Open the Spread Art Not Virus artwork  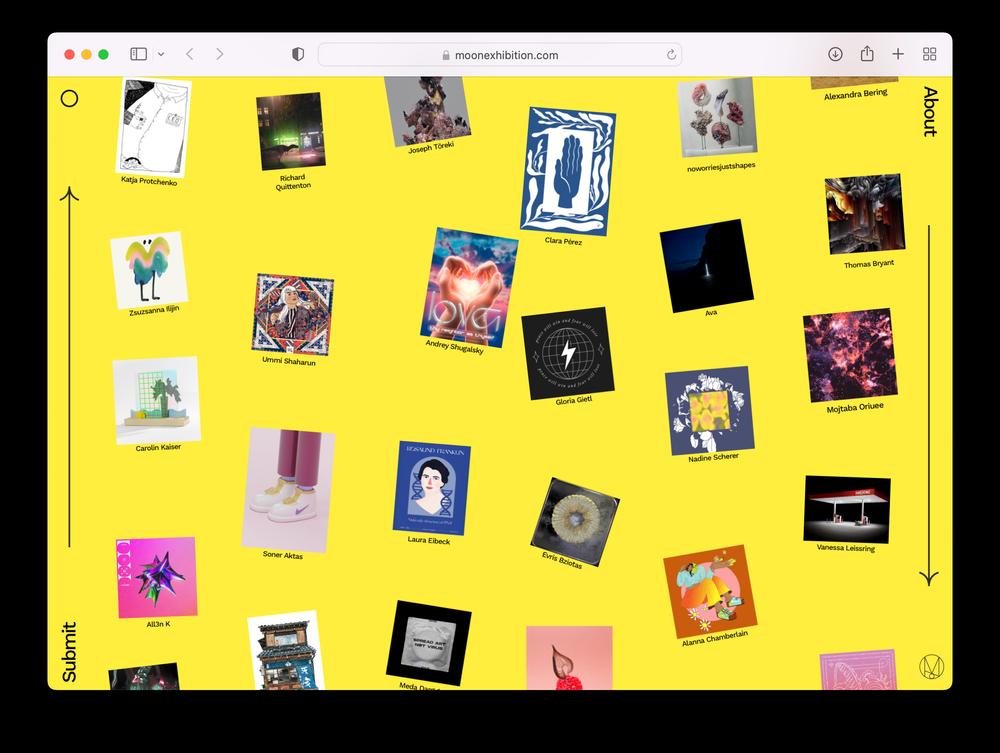429,643
